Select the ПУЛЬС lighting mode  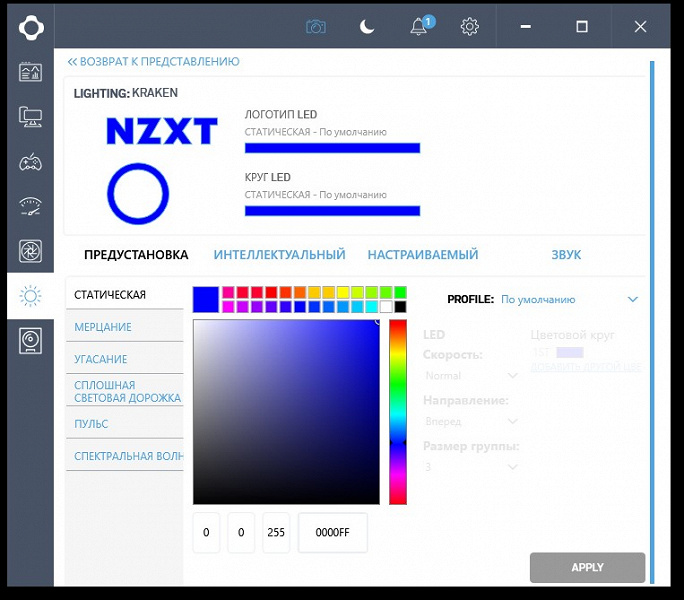(x=125, y=423)
